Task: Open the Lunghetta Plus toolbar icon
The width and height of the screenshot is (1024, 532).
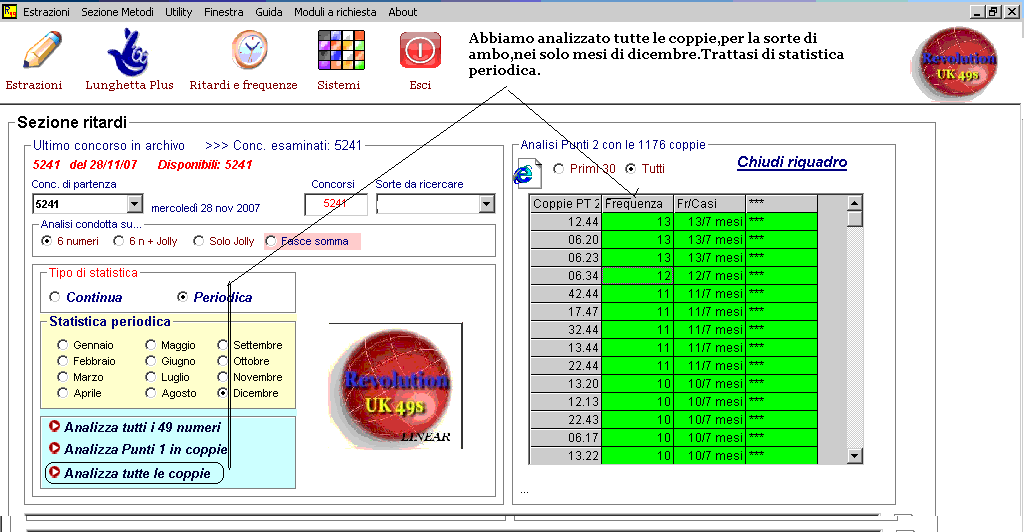Action: pyautogui.click(x=129, y=52)
